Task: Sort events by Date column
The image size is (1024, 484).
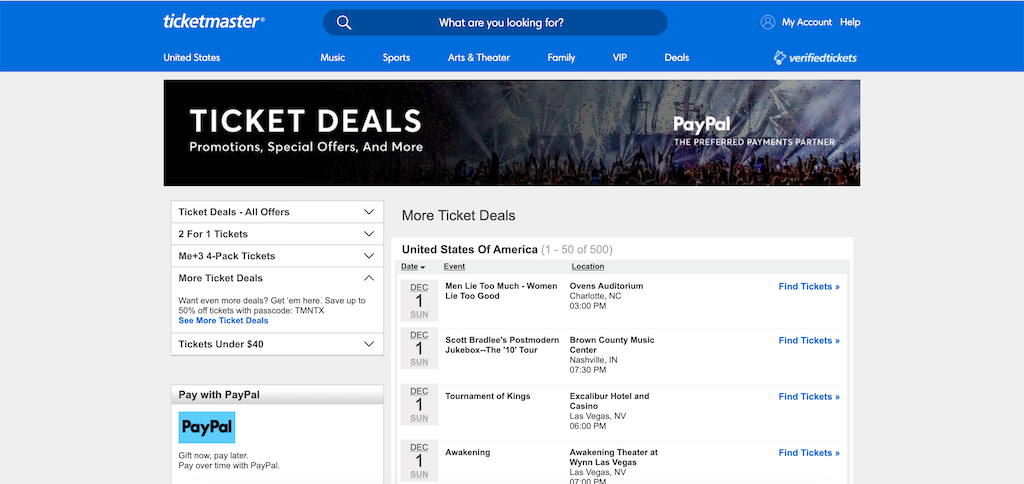Action: tap(411, 267)
